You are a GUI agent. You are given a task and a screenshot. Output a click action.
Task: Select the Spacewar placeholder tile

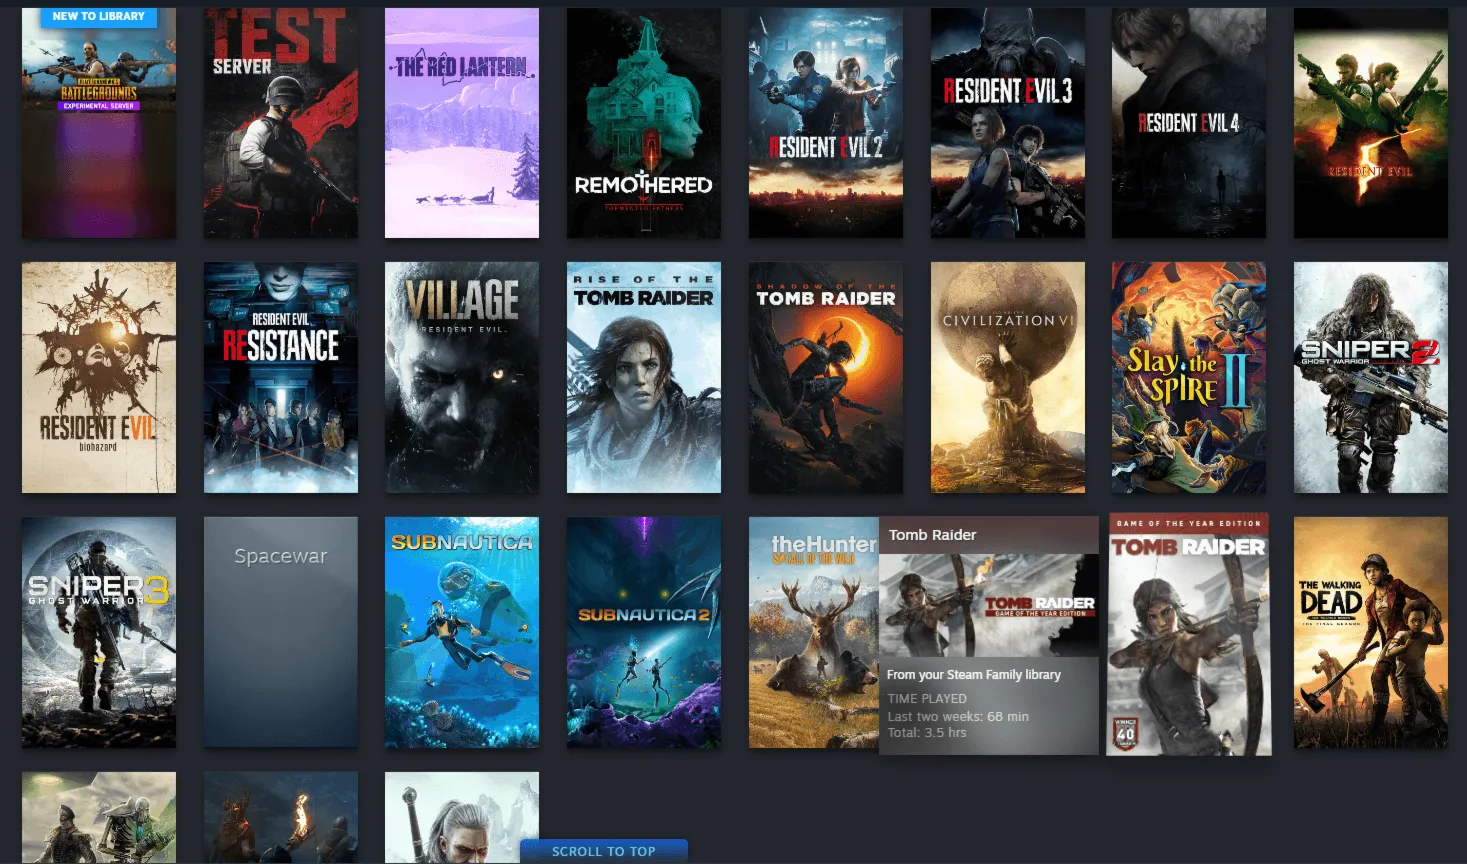(281, 632)
